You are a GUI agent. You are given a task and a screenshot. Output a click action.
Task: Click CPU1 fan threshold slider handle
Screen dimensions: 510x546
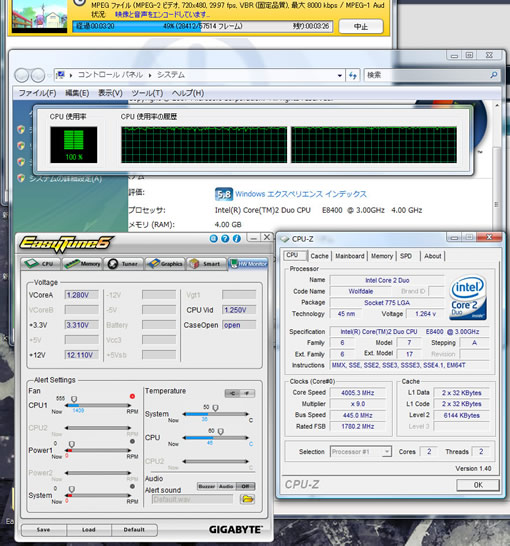tap(74, 399)
